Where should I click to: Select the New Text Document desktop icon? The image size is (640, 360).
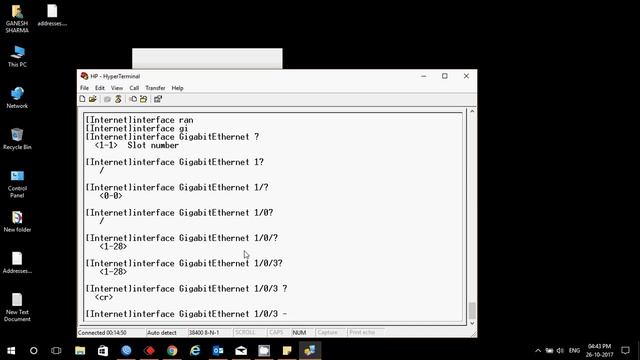pos(17,307)
